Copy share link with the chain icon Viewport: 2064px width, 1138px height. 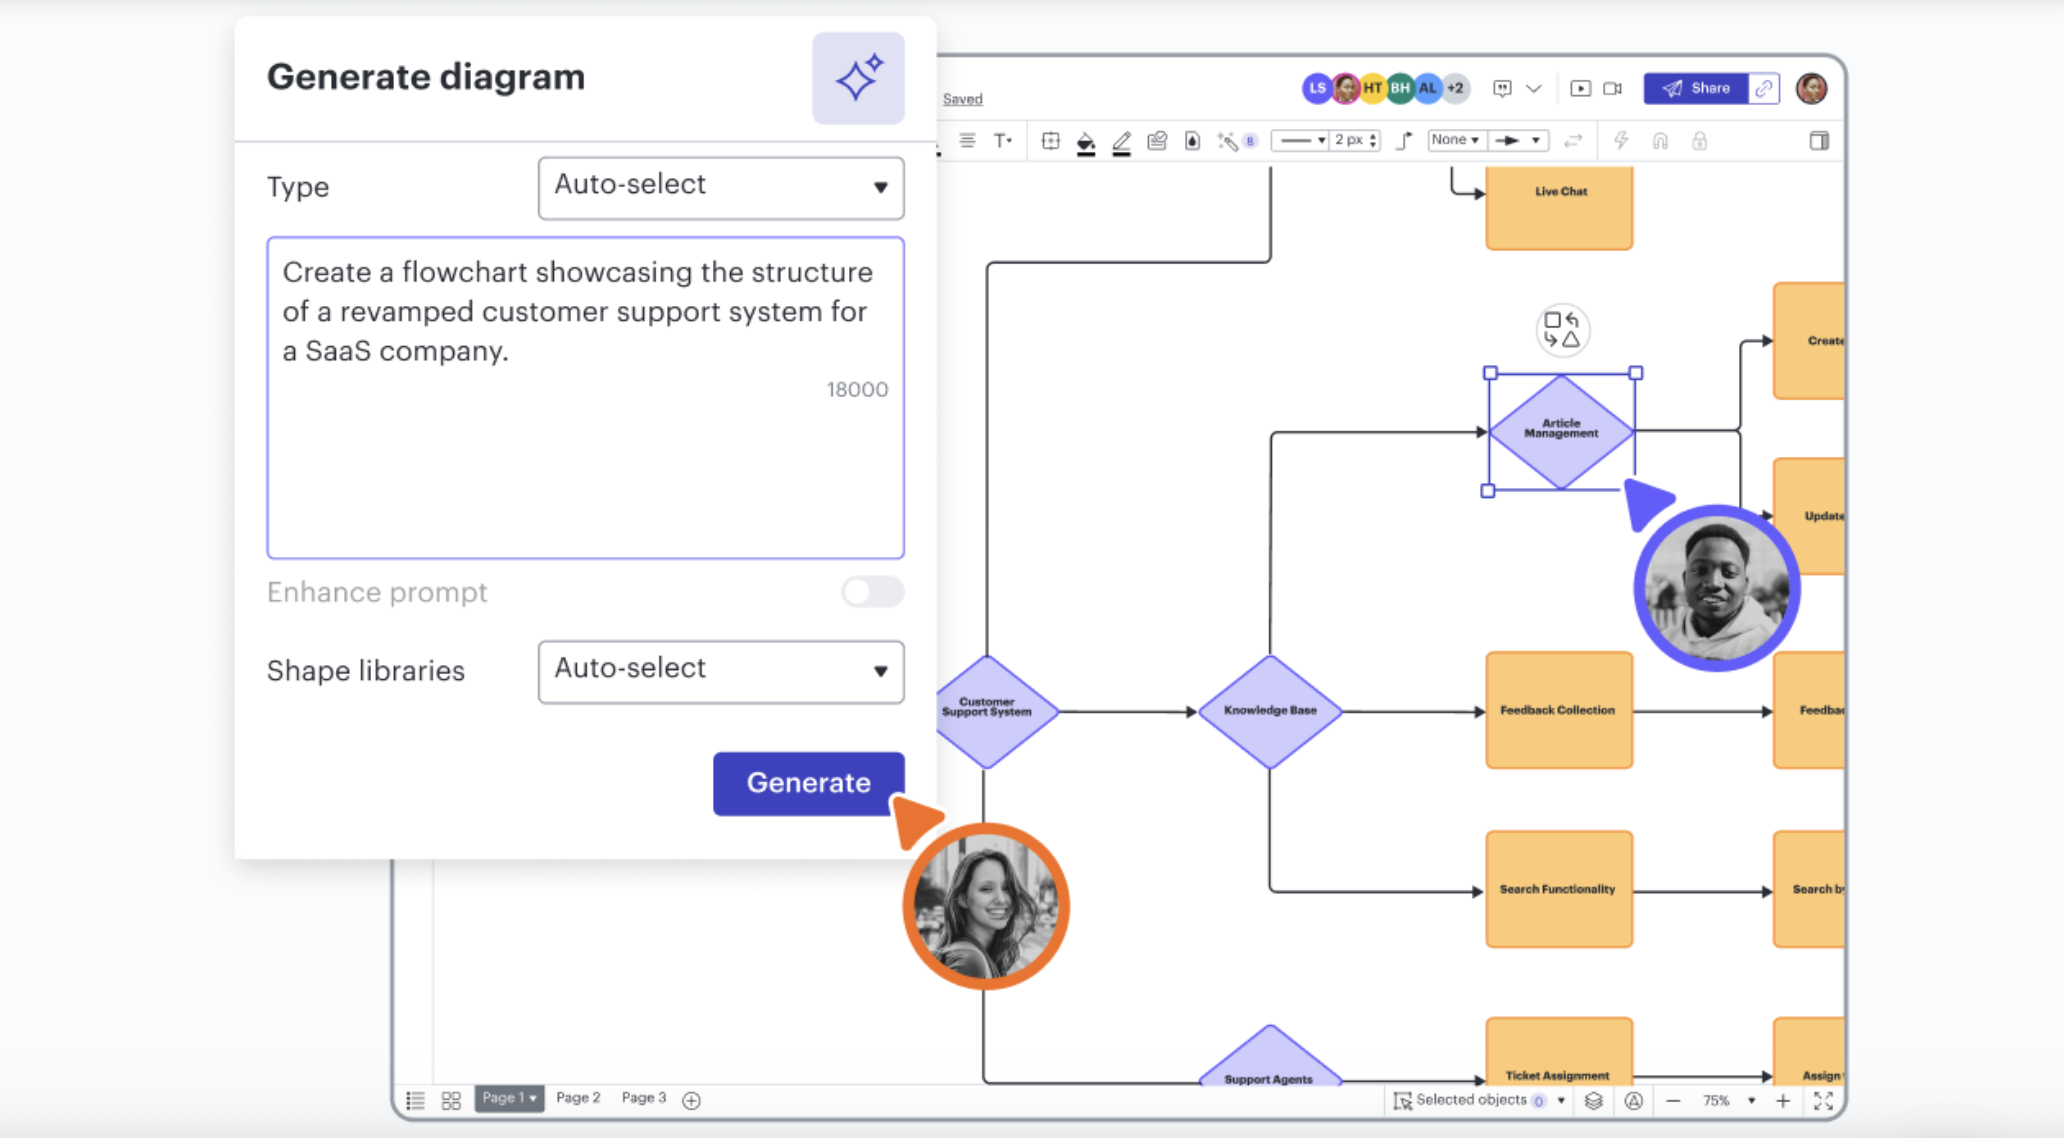pyautogui.click(x=1764, y=88)
